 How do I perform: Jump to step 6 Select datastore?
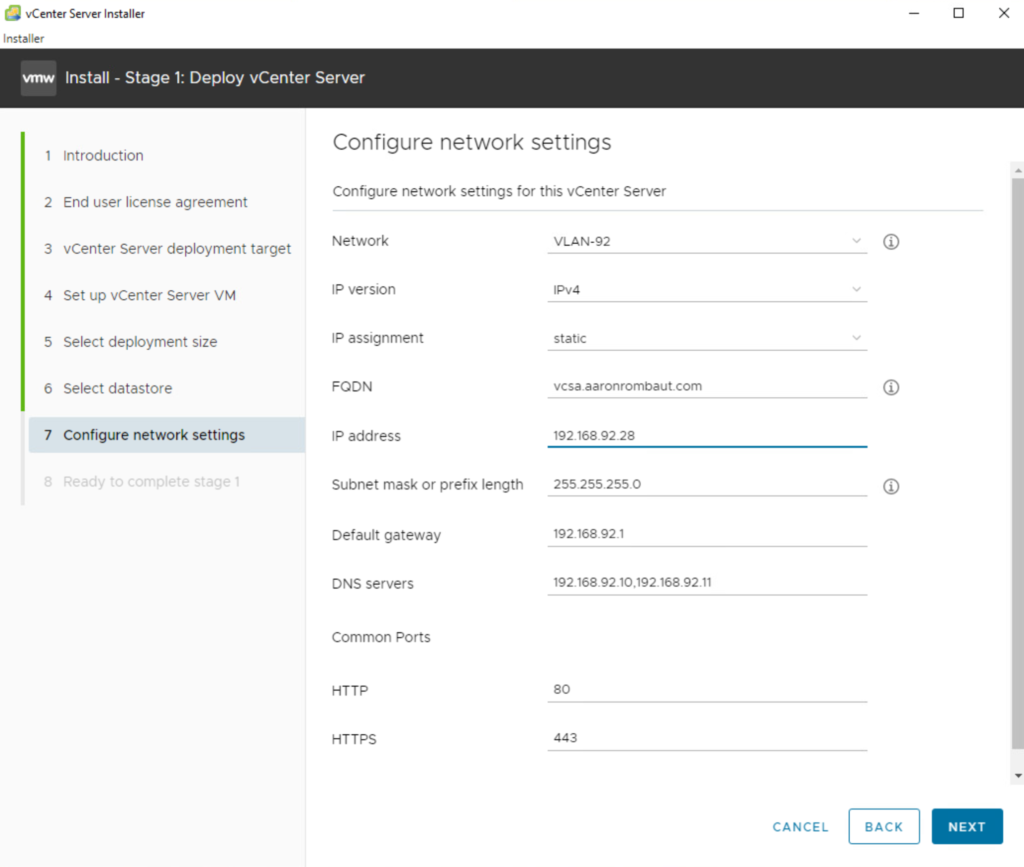pyautogui.click(x=117, y=389)
